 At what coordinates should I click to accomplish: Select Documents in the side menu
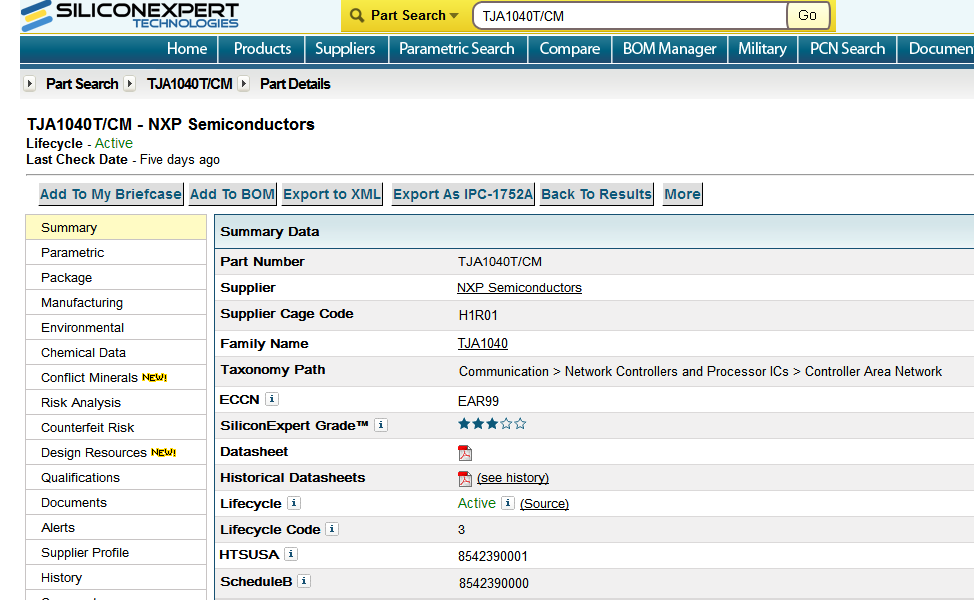coord(116,502)
